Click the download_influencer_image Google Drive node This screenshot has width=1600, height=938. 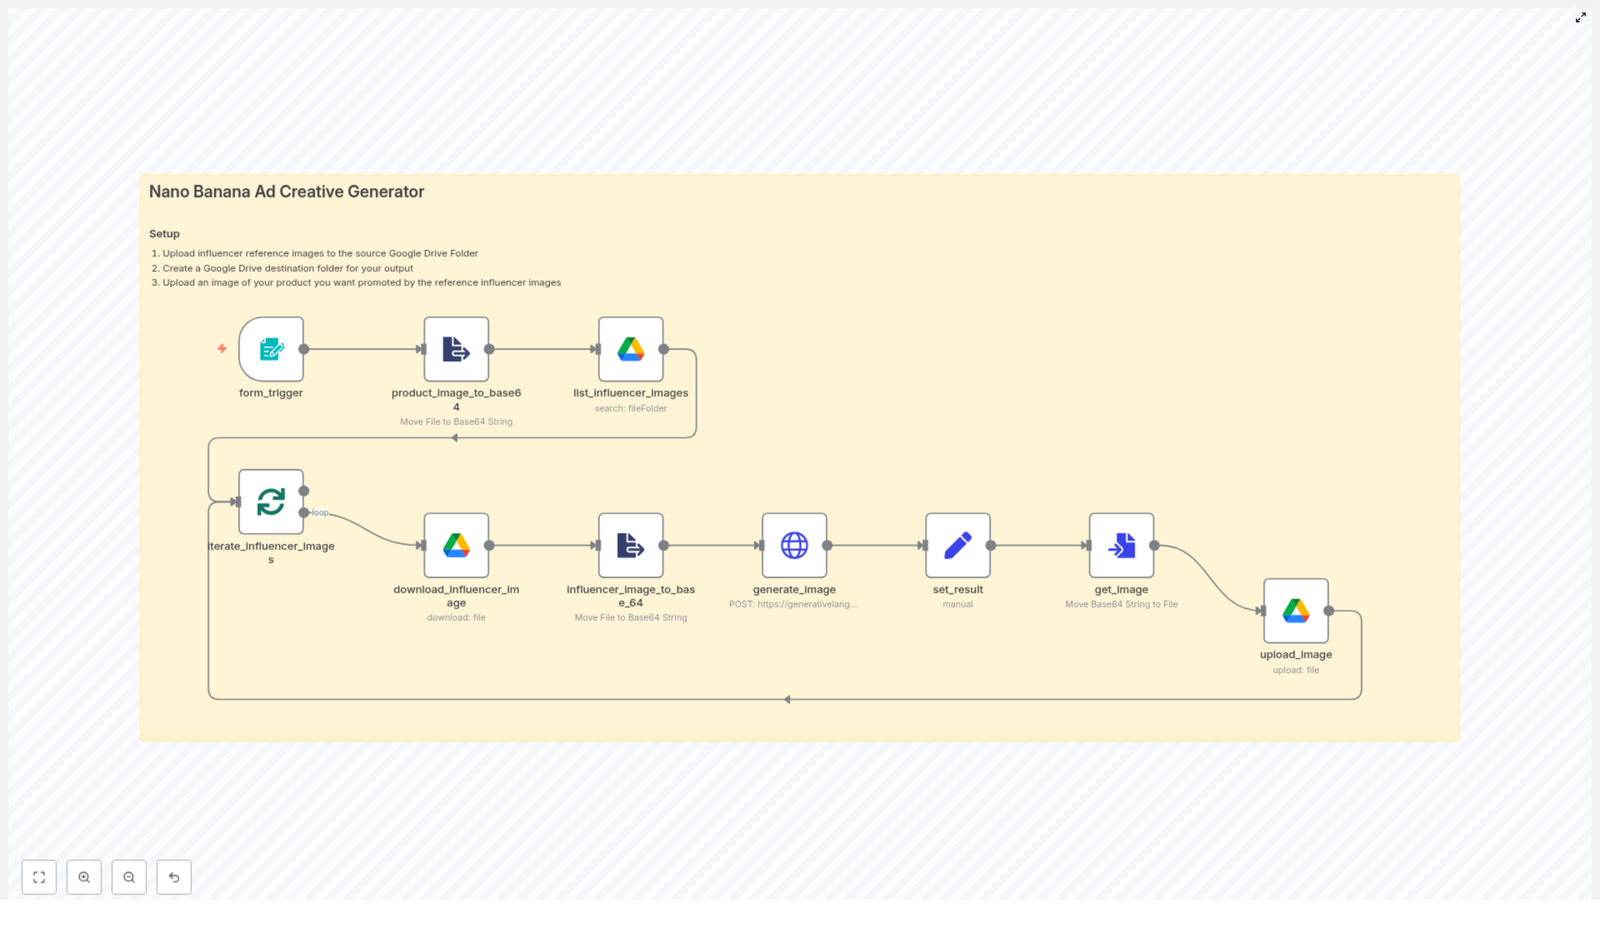pyautogui.click(x=456, y=545)
